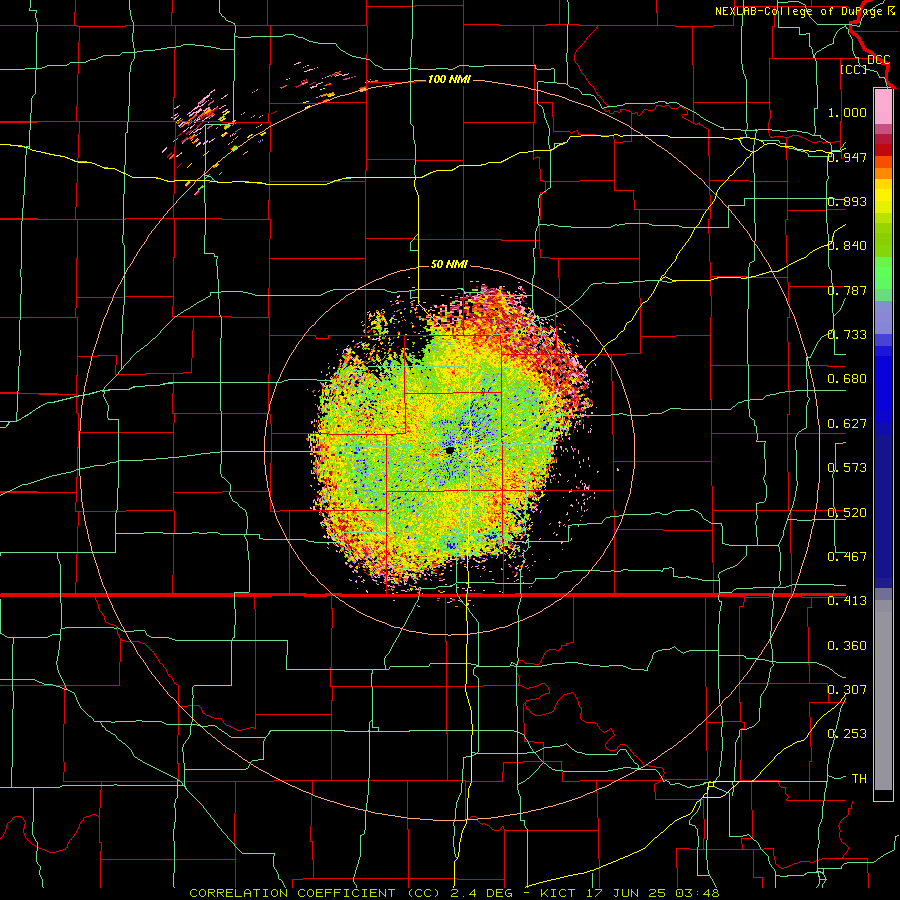This screenshot has height=900, width=900.
Task: Click the 100 NMI range ring label
Action: click(449, 79)
